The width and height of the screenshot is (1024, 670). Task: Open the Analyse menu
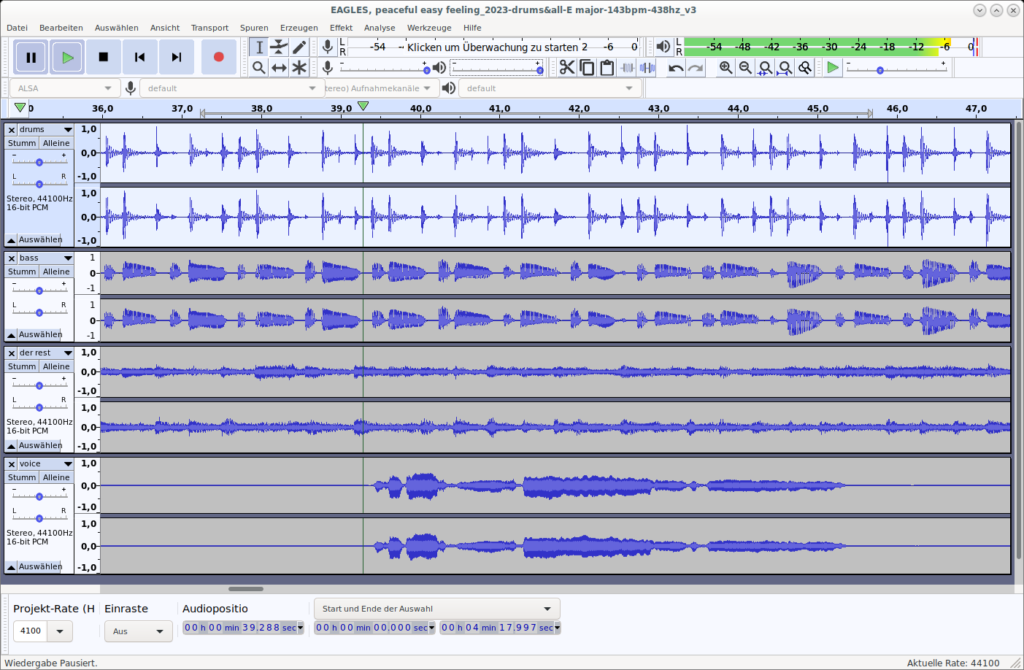point(379,28)
